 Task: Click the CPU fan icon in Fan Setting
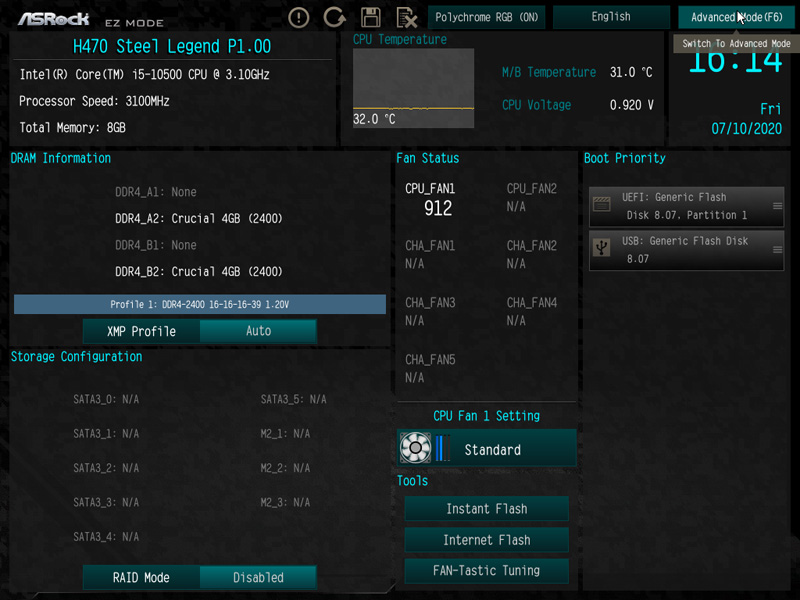click(x=415, y=447)
